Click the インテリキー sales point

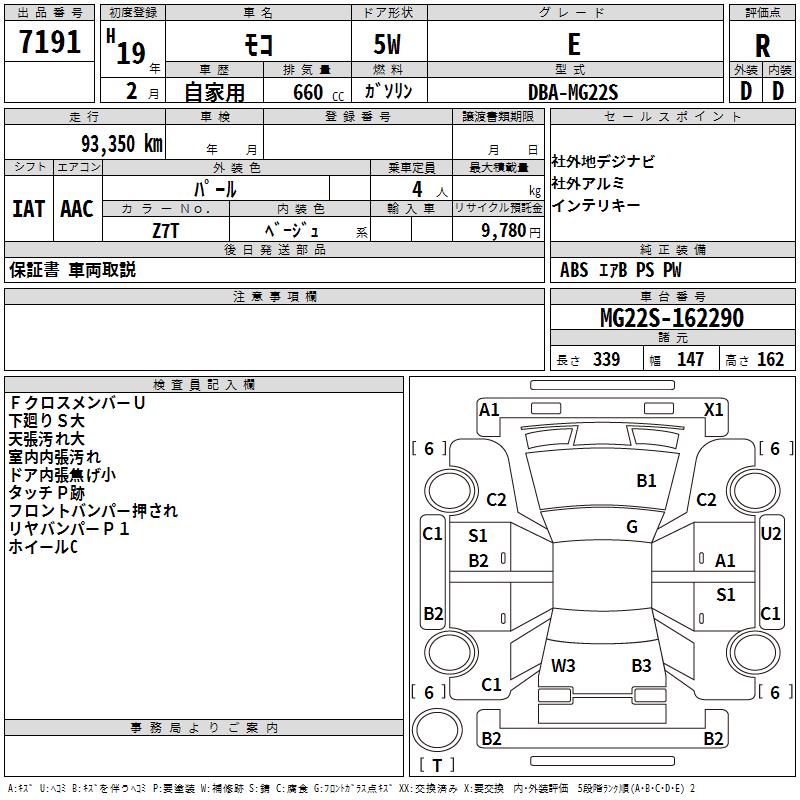pos(595,205)
